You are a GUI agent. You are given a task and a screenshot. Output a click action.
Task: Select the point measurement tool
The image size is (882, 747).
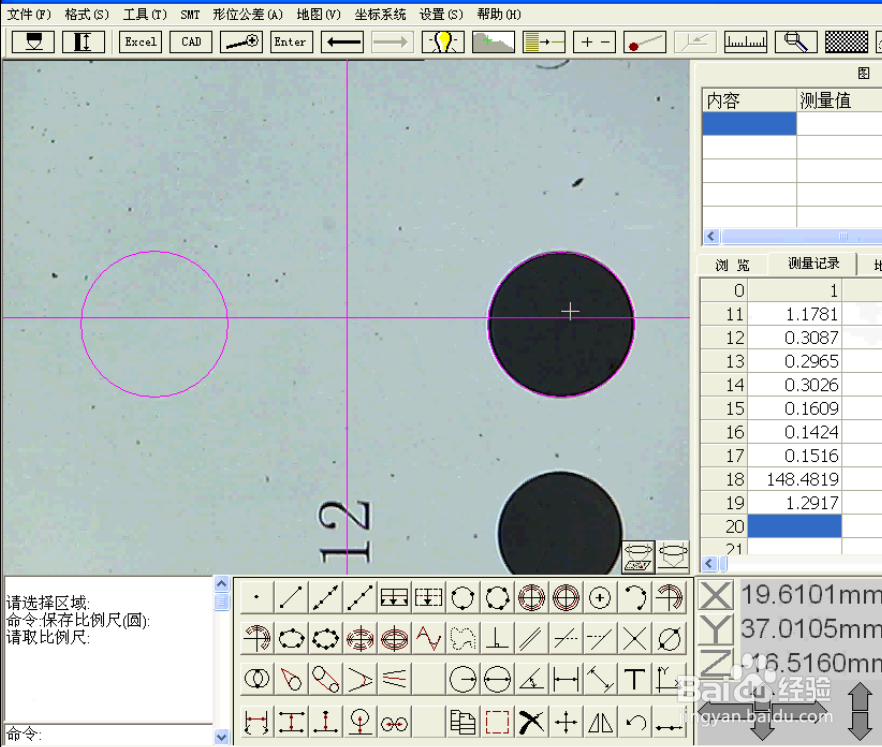(x=256, y=597)
